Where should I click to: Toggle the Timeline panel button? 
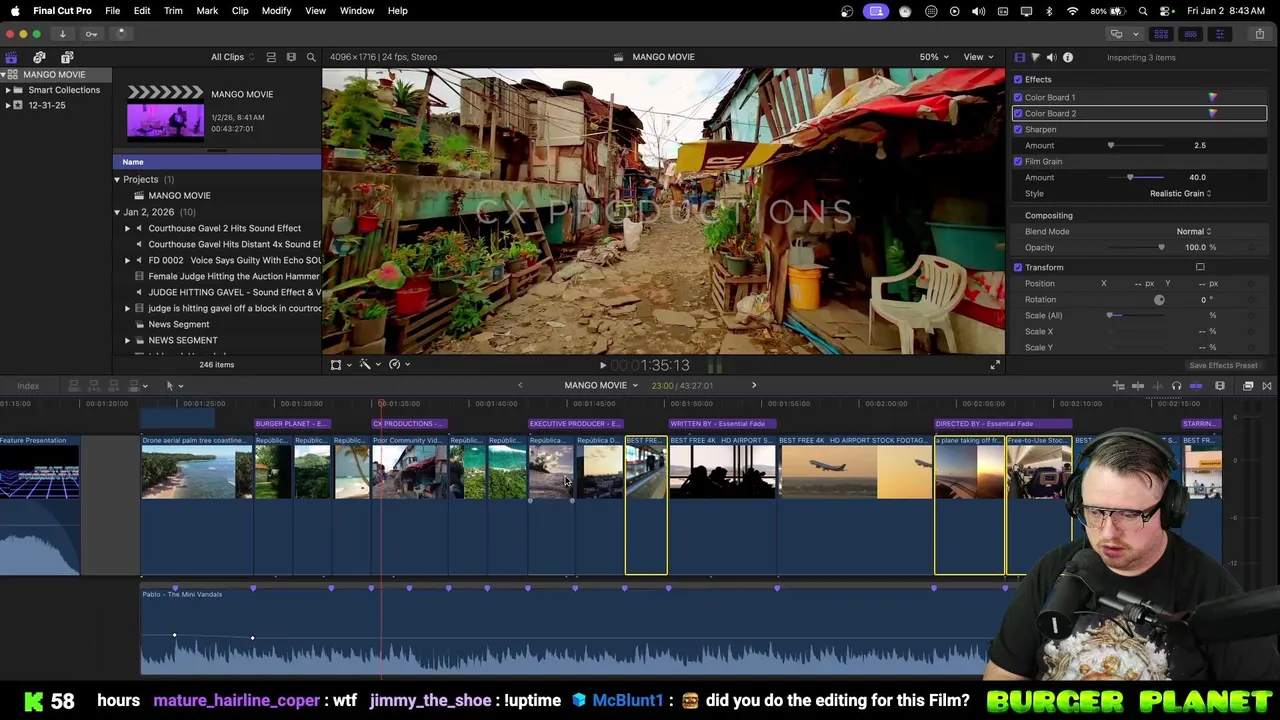pyautogui.click(x=1190, y=34)
